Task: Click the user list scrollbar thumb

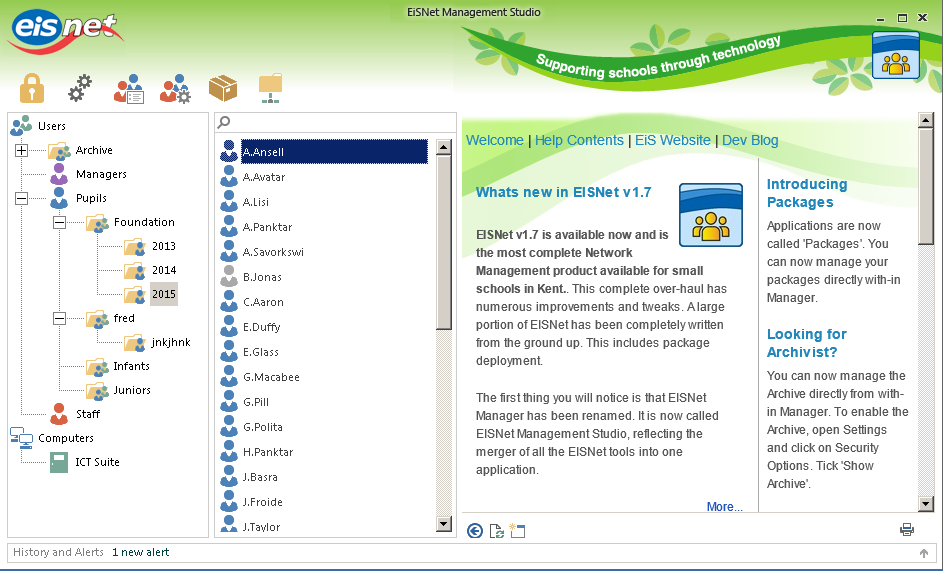Action: [x=444, y=242]
